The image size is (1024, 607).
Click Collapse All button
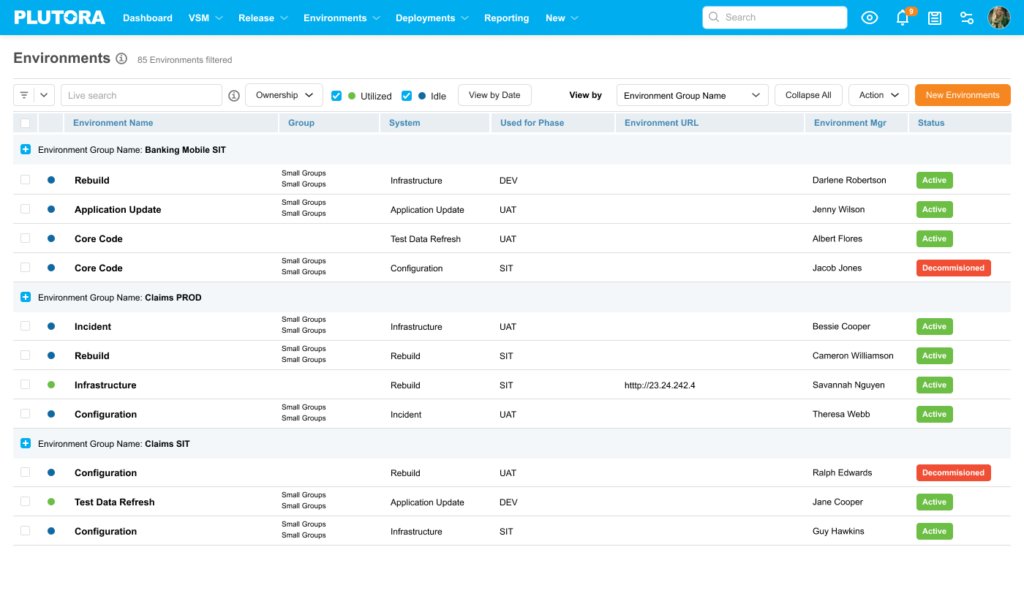tap(808, 95)
